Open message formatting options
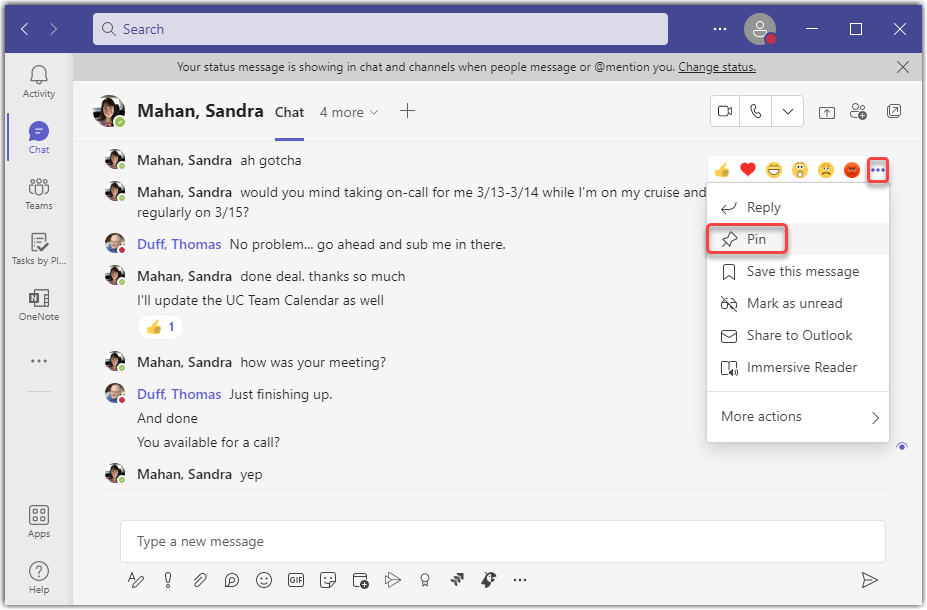Screen dimensions: 927x610 tap(136, 580)
